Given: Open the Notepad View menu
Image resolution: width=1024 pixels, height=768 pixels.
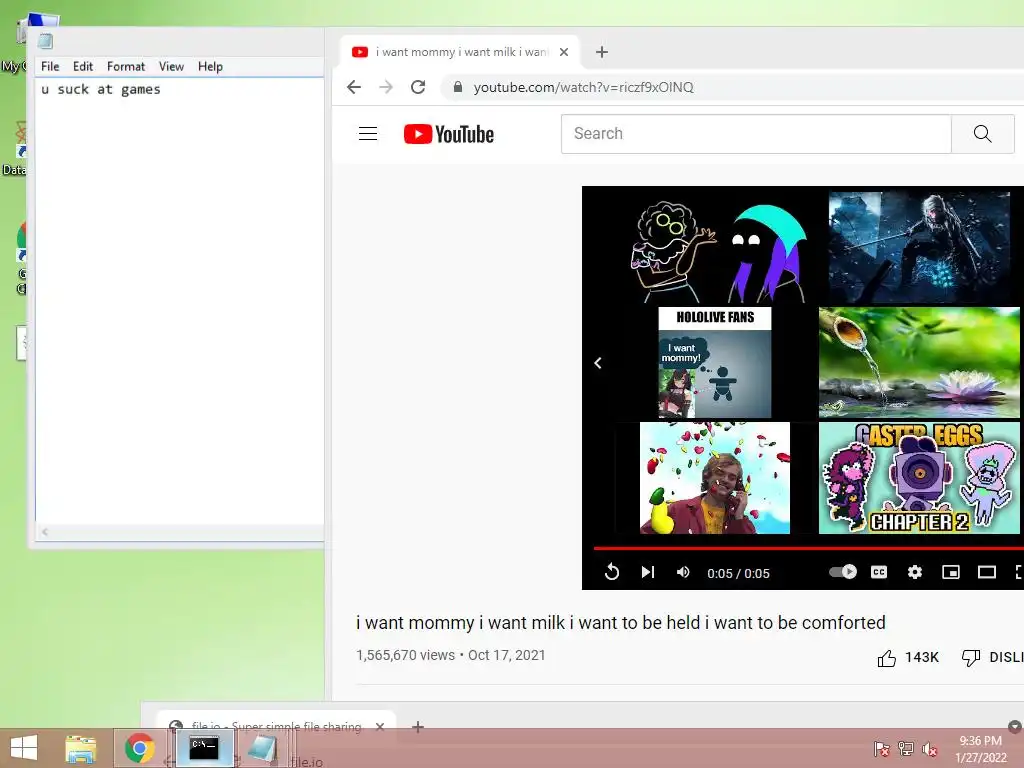Looking at the screenshot, I should (x=171, y=67).
